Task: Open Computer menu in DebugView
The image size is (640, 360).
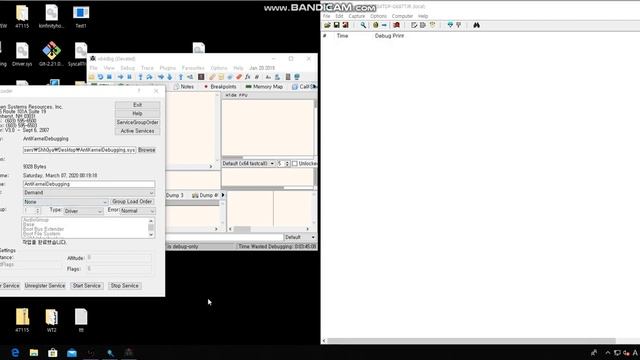Action: point(402,16)
